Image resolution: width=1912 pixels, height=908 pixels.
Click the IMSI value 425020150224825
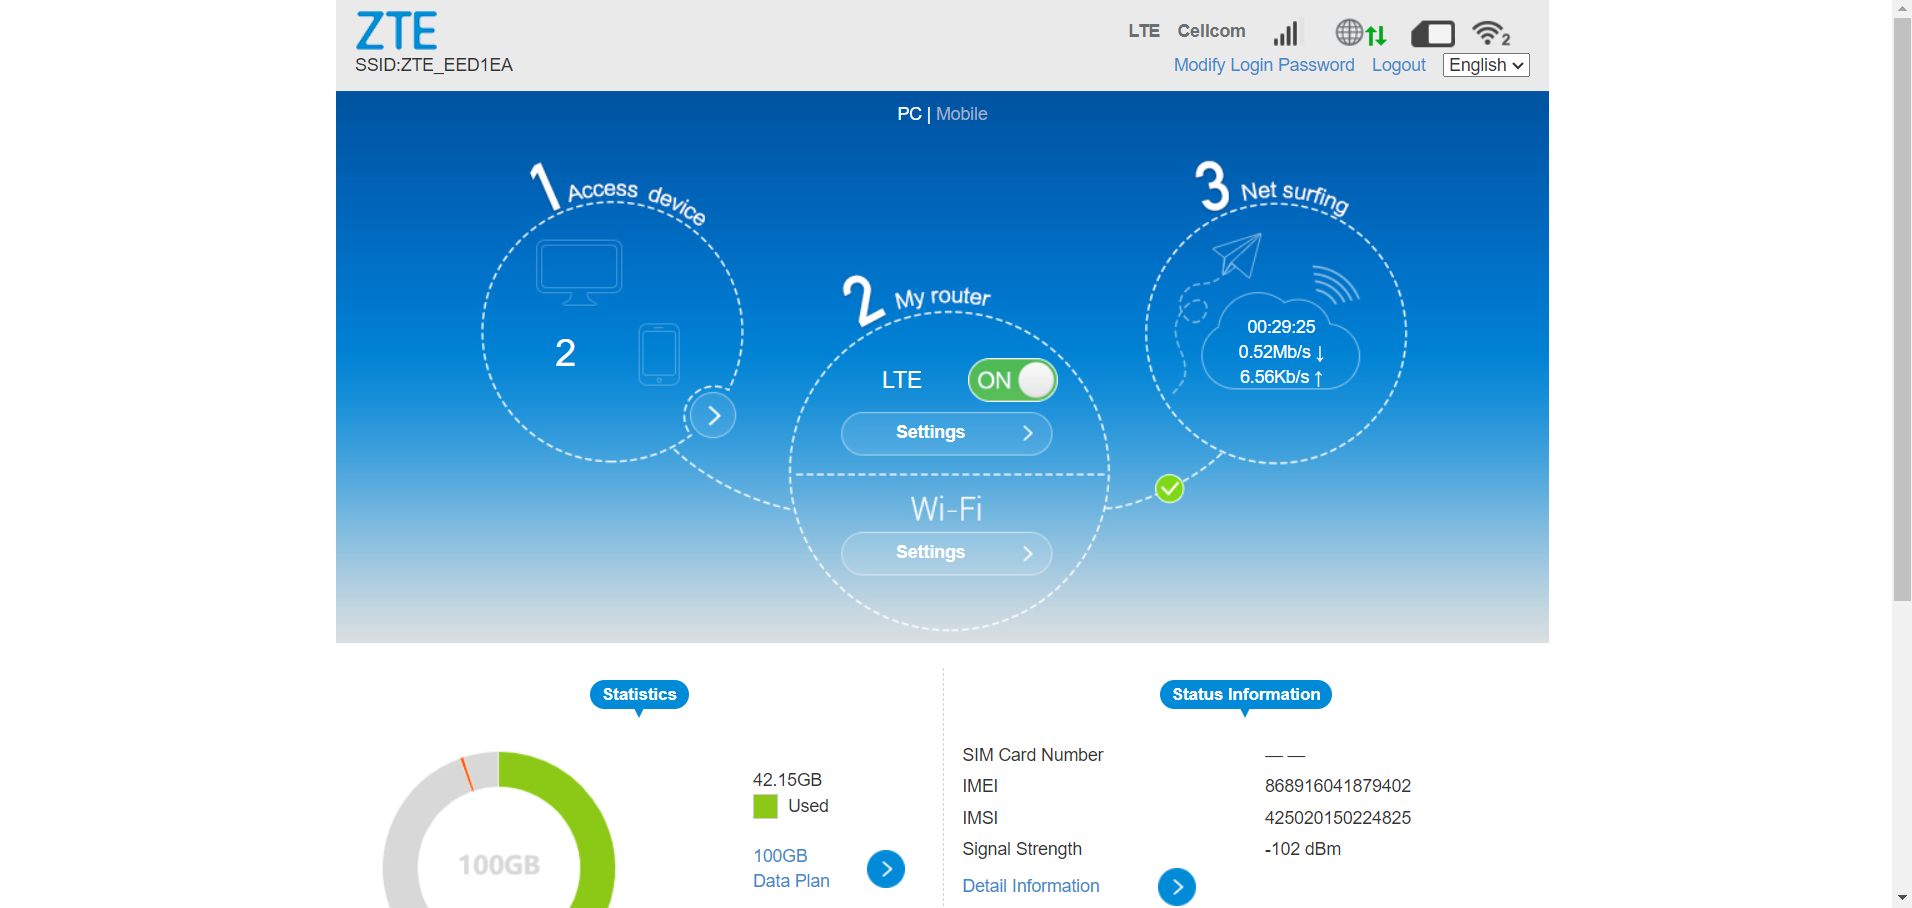[1338, 818]
